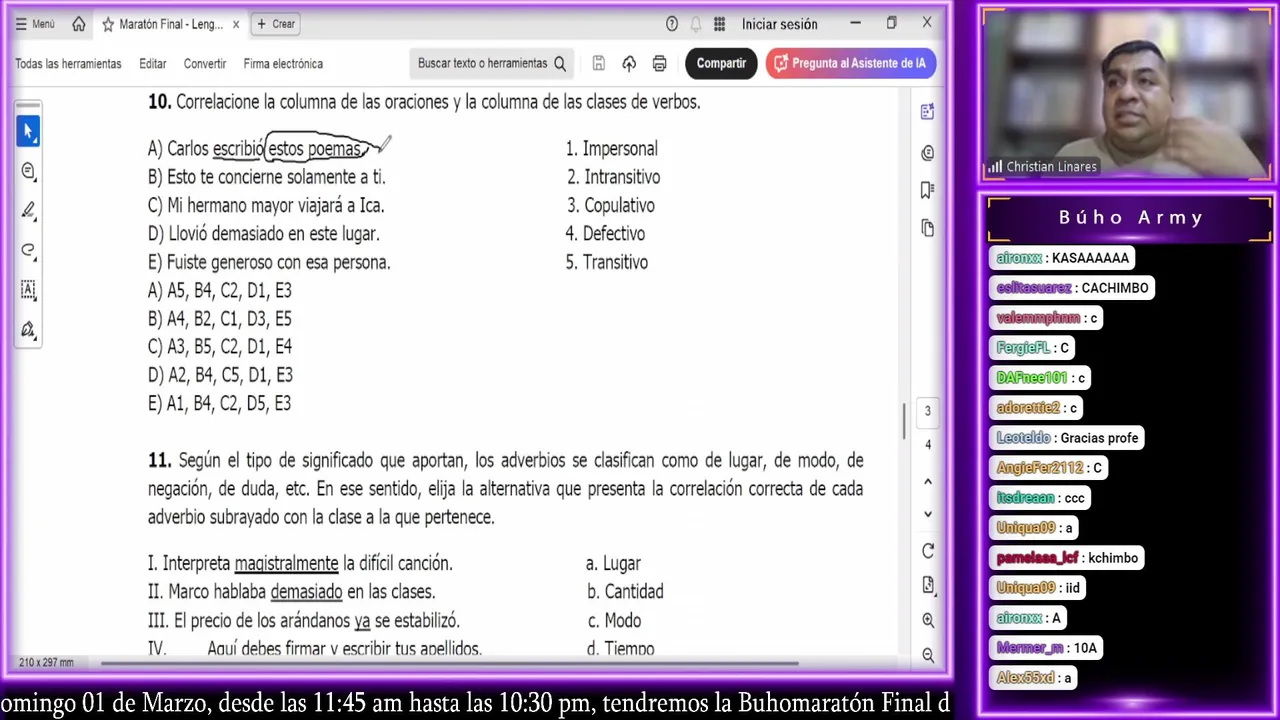Click answer option A) A5, B4, C2, D1, E3
The height and width of the screenshot is (720, 1280).
[x=220, y=290]
